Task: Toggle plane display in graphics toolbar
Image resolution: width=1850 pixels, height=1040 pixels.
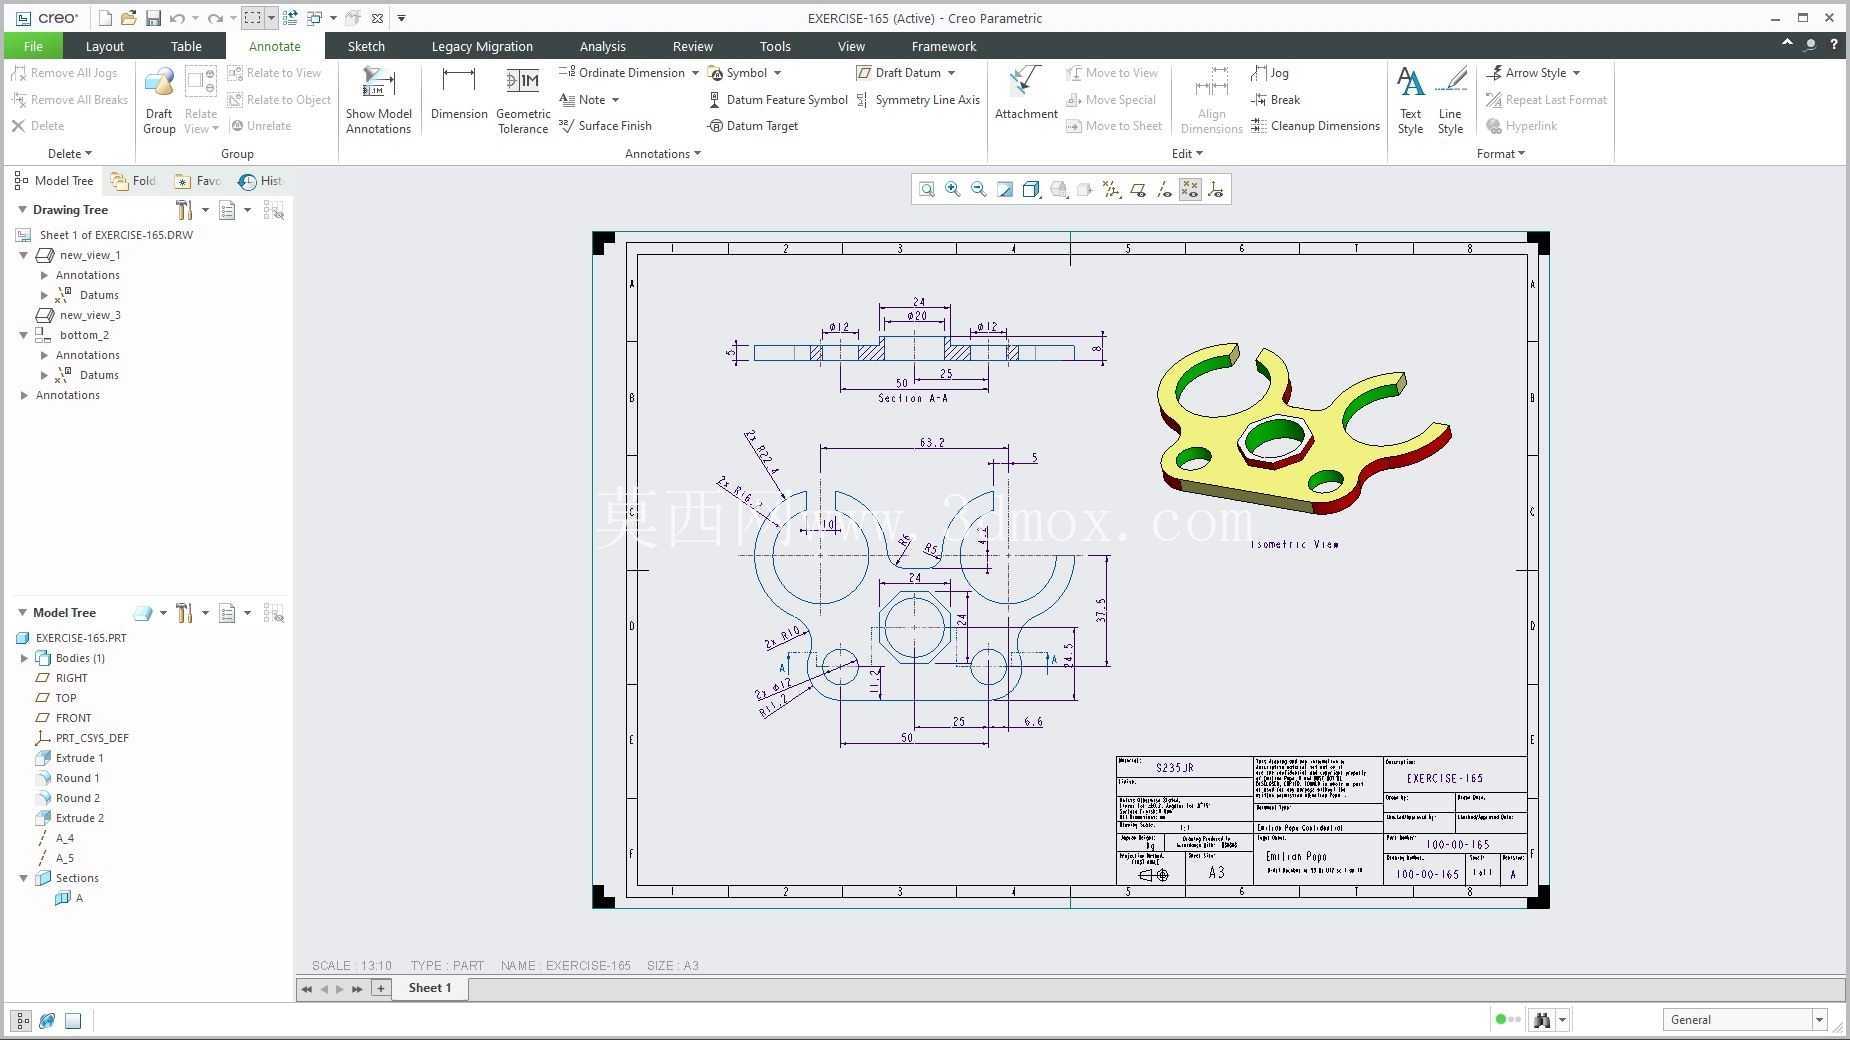Action: (1138, 189)
